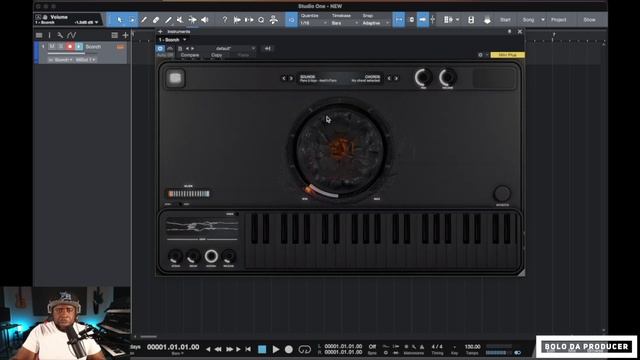Open the Start page

[x=505, y=20]
